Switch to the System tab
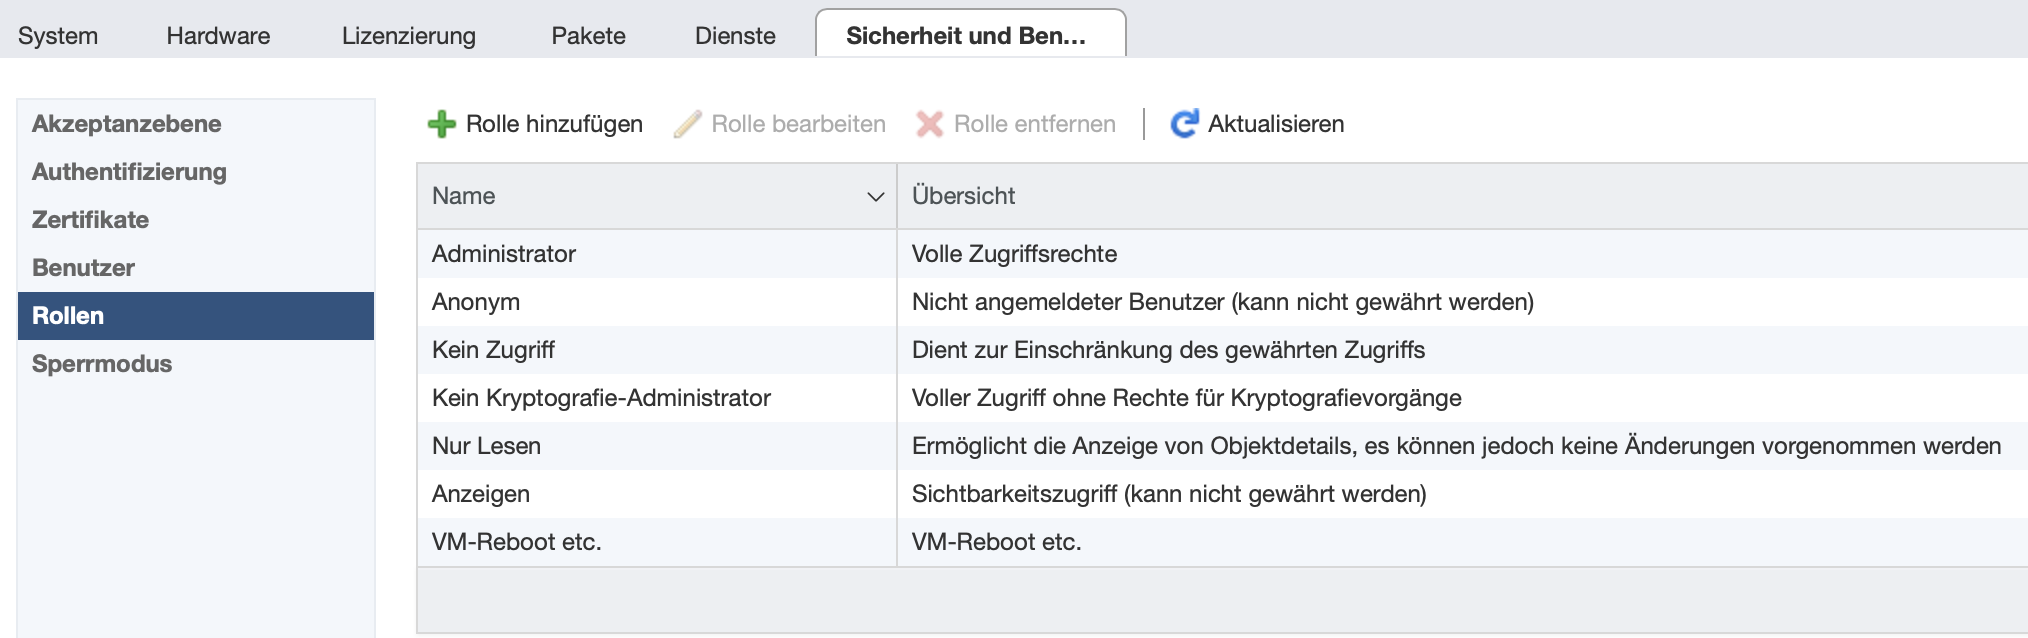Screen dimensions: 2028x638 coord(58,36)
